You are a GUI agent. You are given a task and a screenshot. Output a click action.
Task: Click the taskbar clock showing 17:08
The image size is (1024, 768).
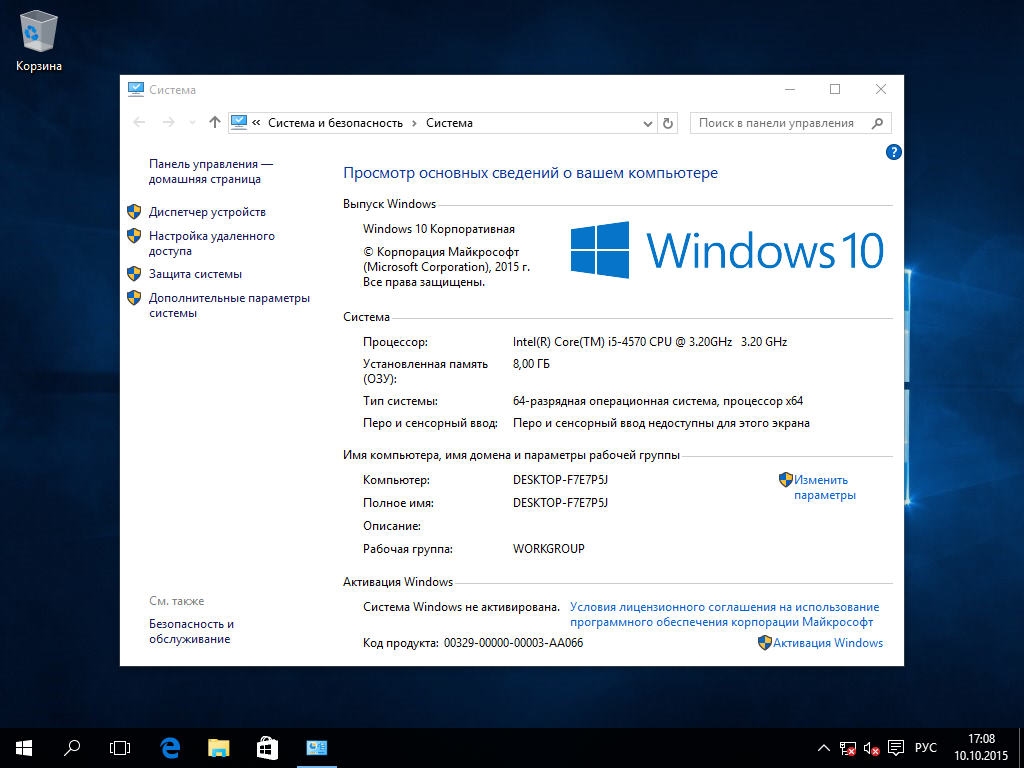[981, 748]
